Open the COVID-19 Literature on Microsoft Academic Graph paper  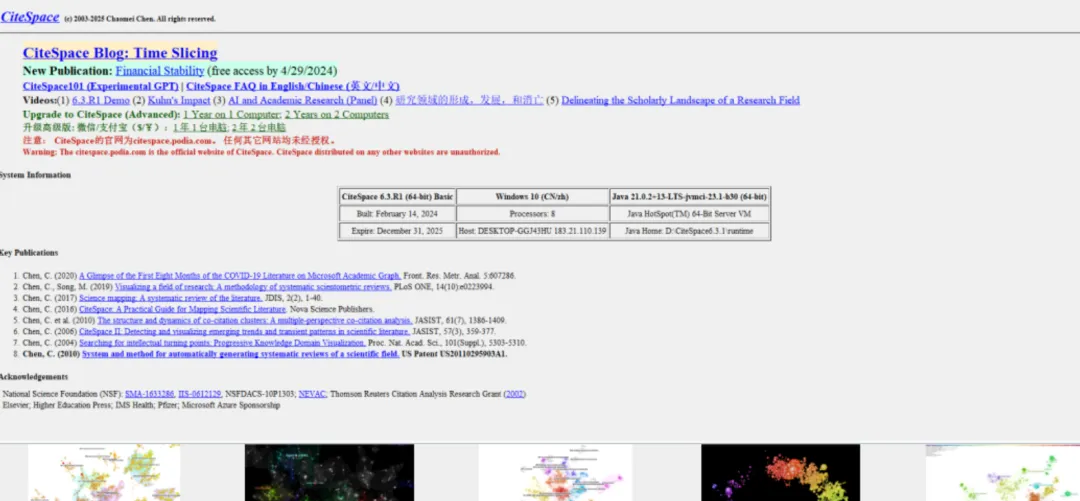[240, 276]
